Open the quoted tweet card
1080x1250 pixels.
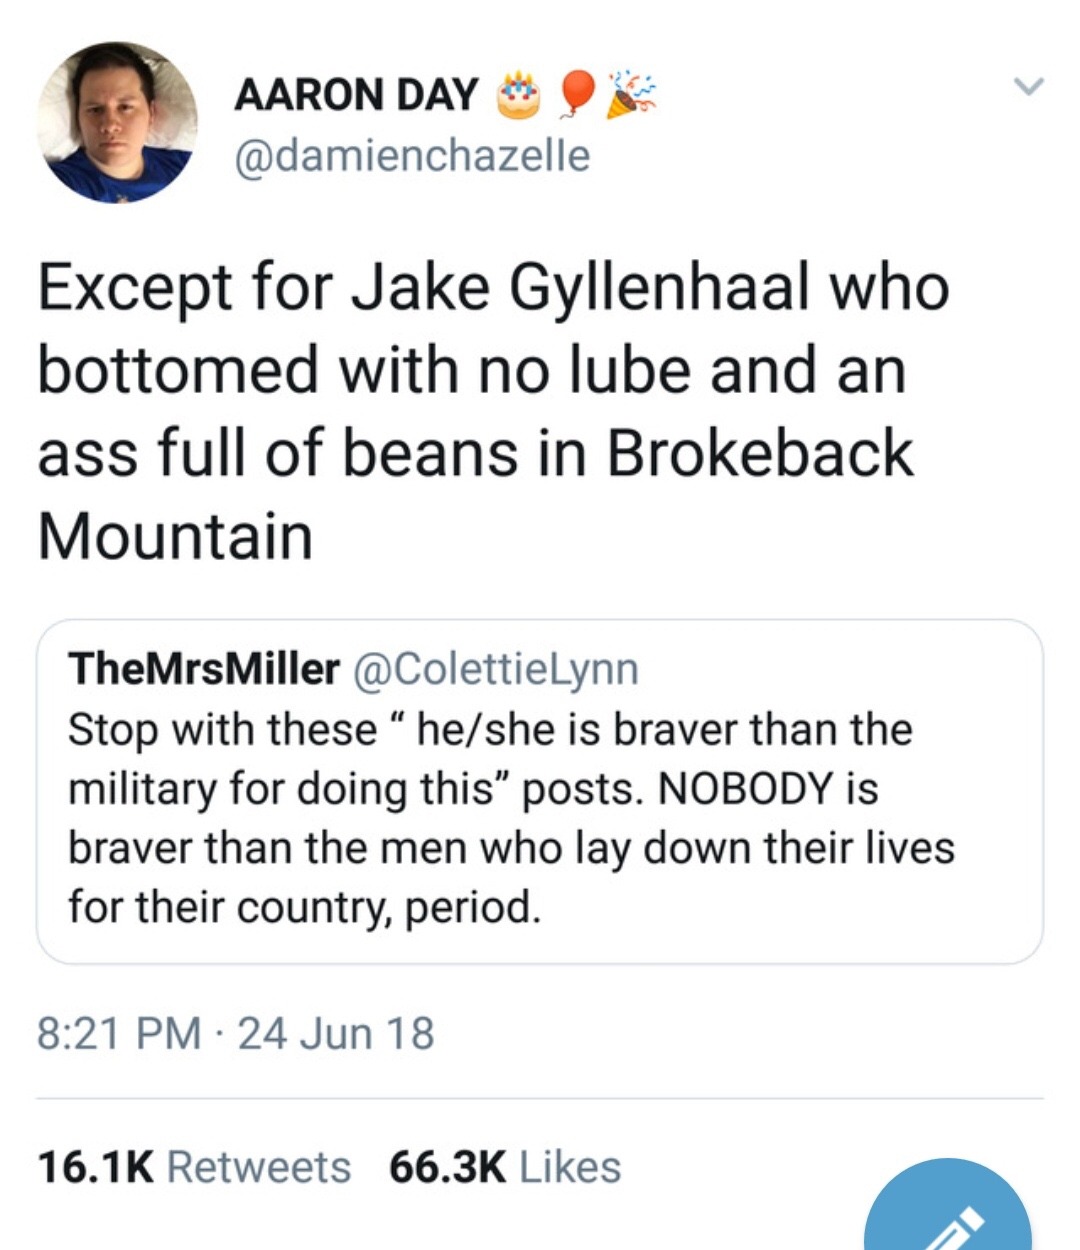pyautogui.click(x=540, y=790)
